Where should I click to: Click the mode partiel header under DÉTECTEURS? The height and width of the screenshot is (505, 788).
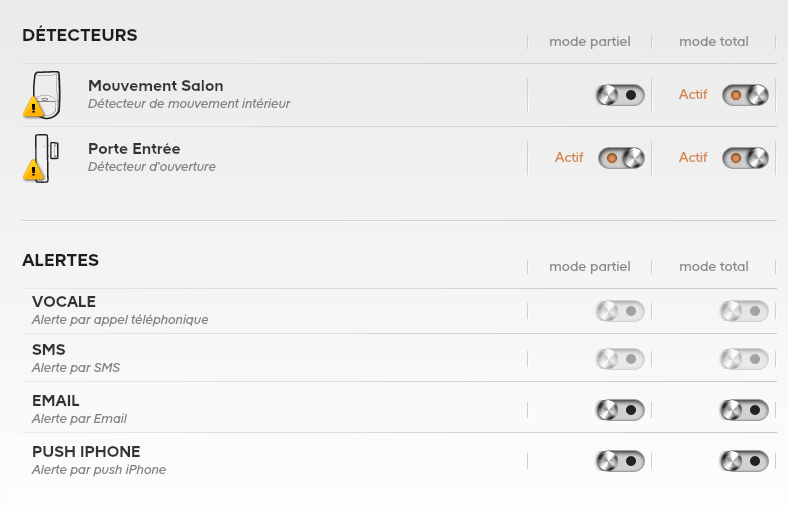[590, 42]
